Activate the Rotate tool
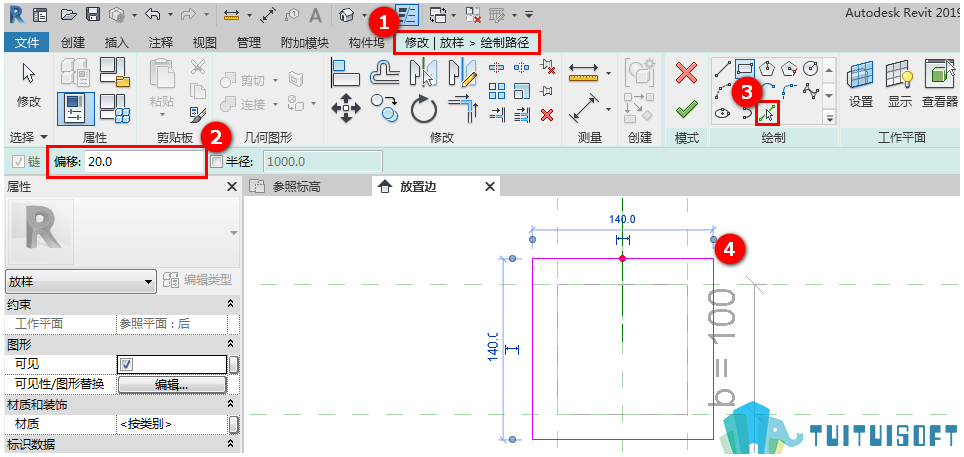 point(424,109)
